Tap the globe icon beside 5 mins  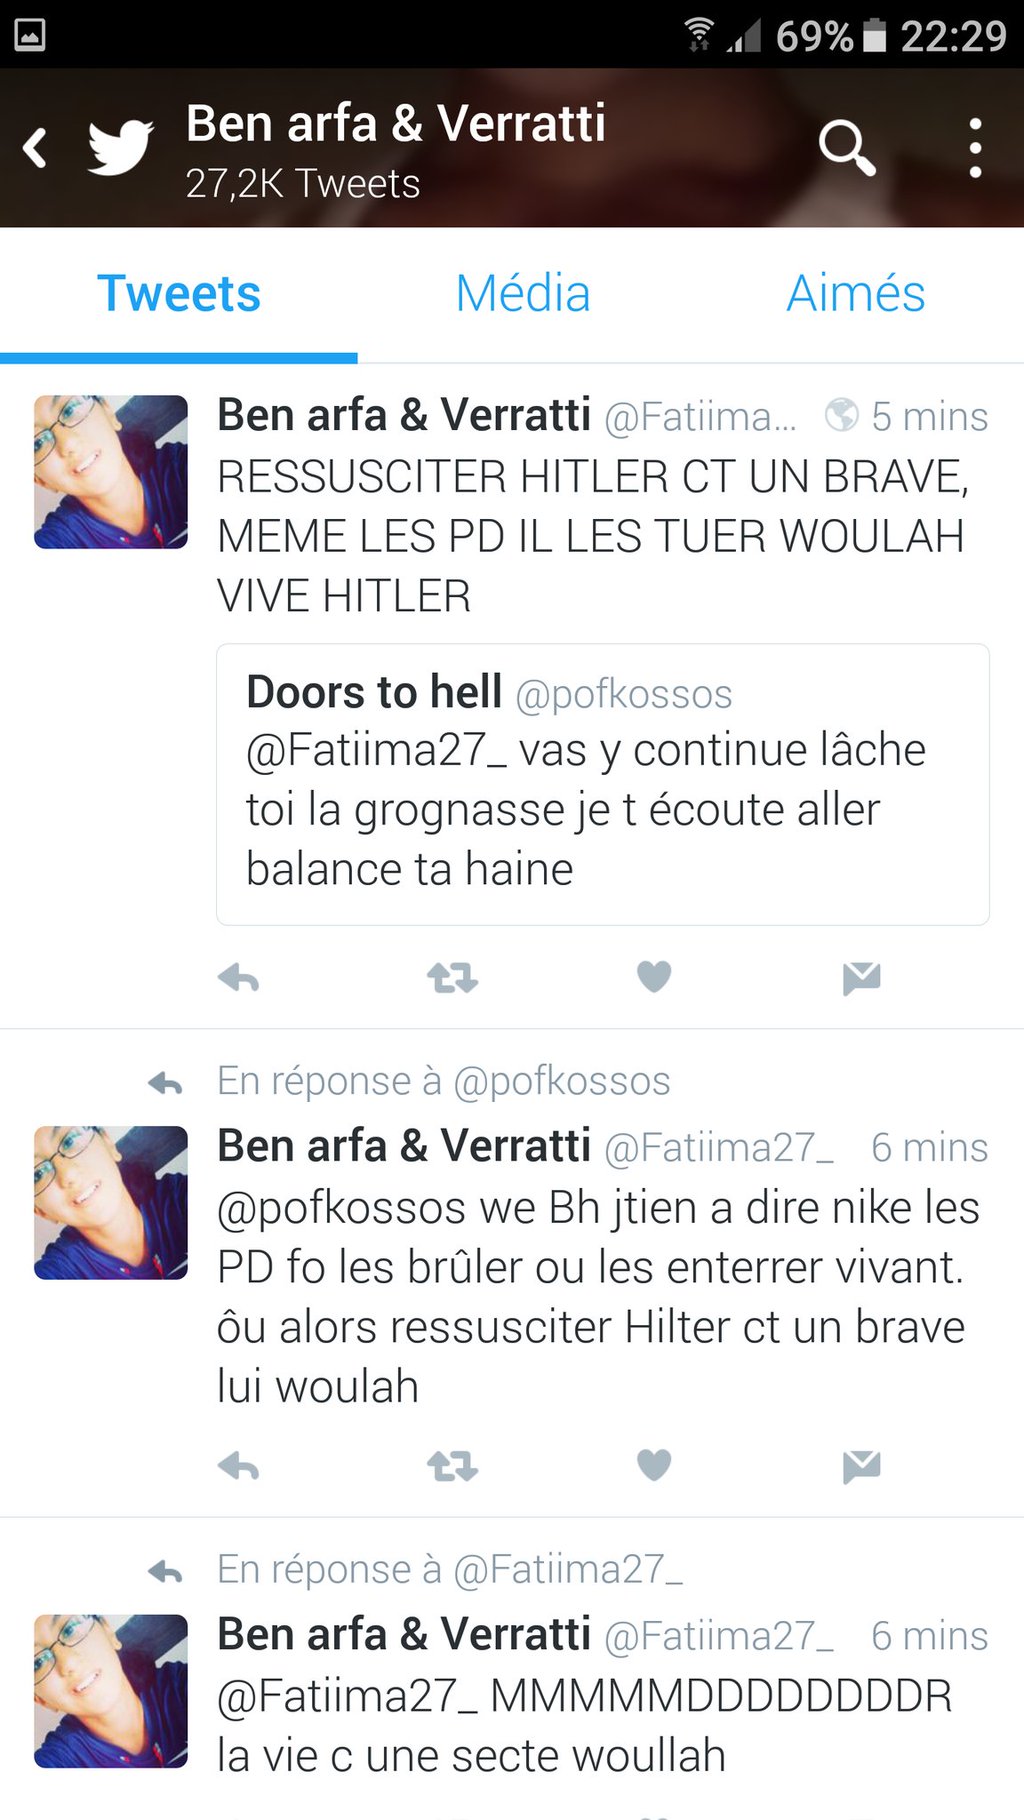841,415
